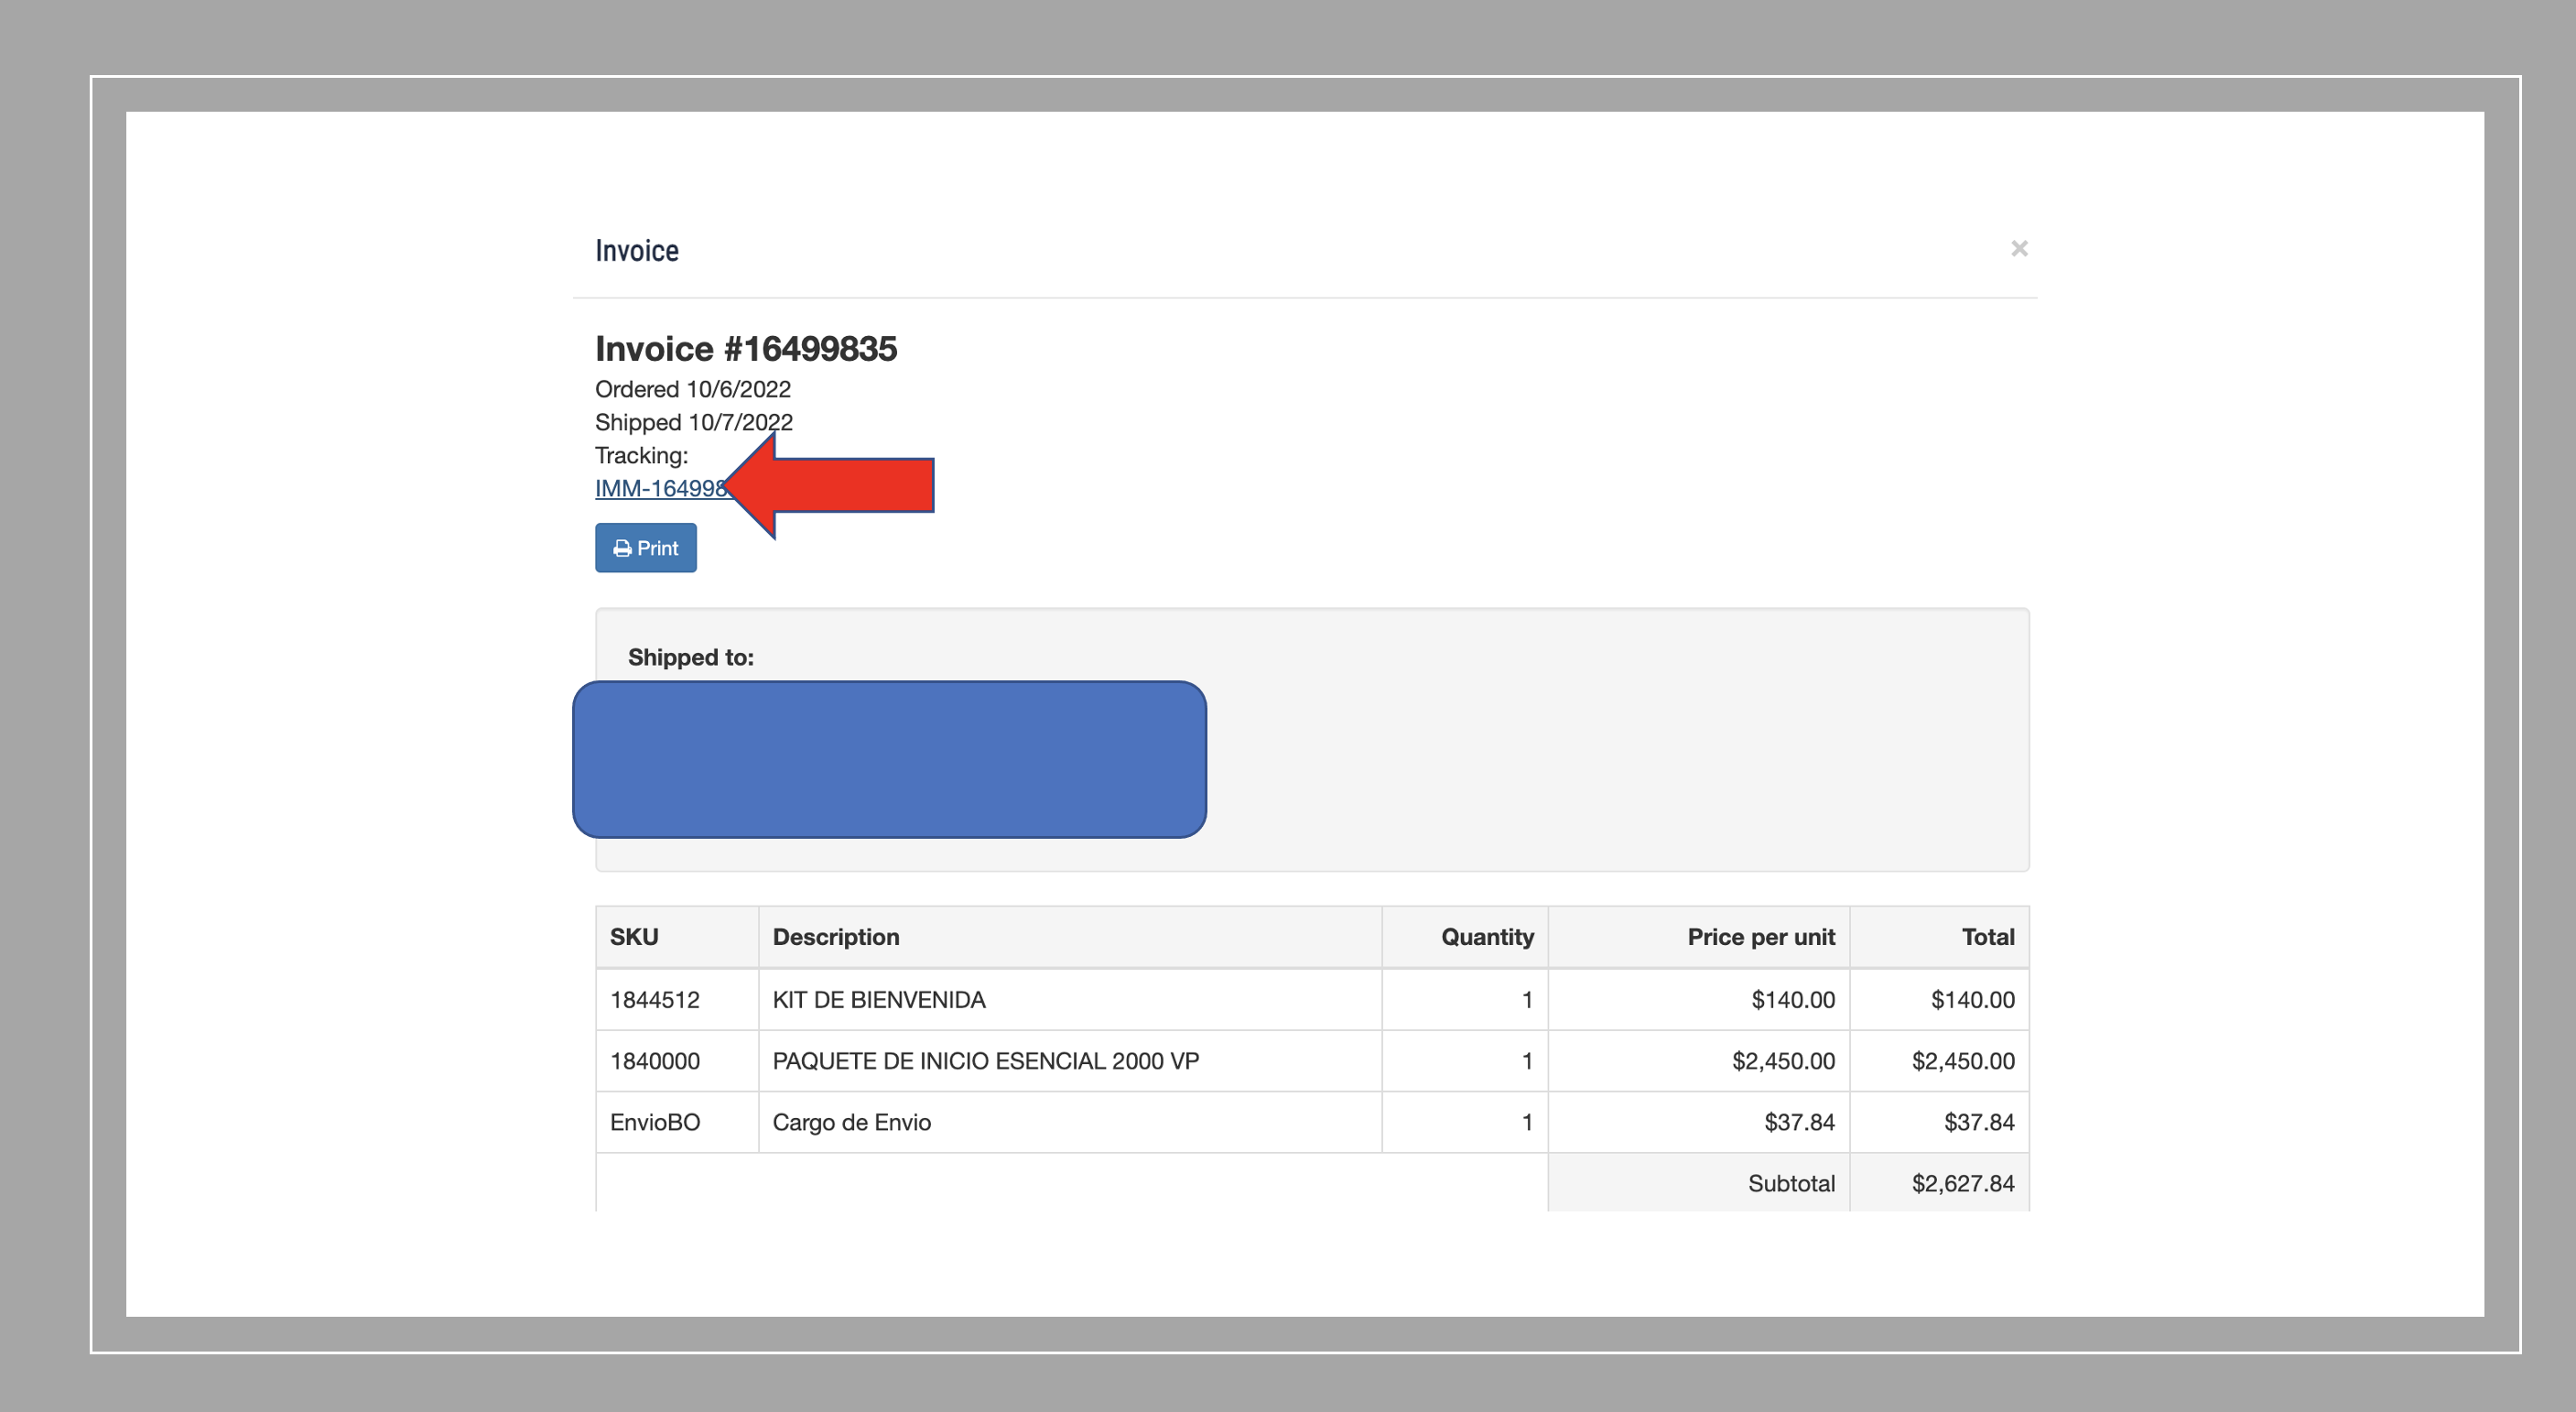2576x1412 pixels.
Task: Click the Cargo de Envio description
Action: point(851,1122)
